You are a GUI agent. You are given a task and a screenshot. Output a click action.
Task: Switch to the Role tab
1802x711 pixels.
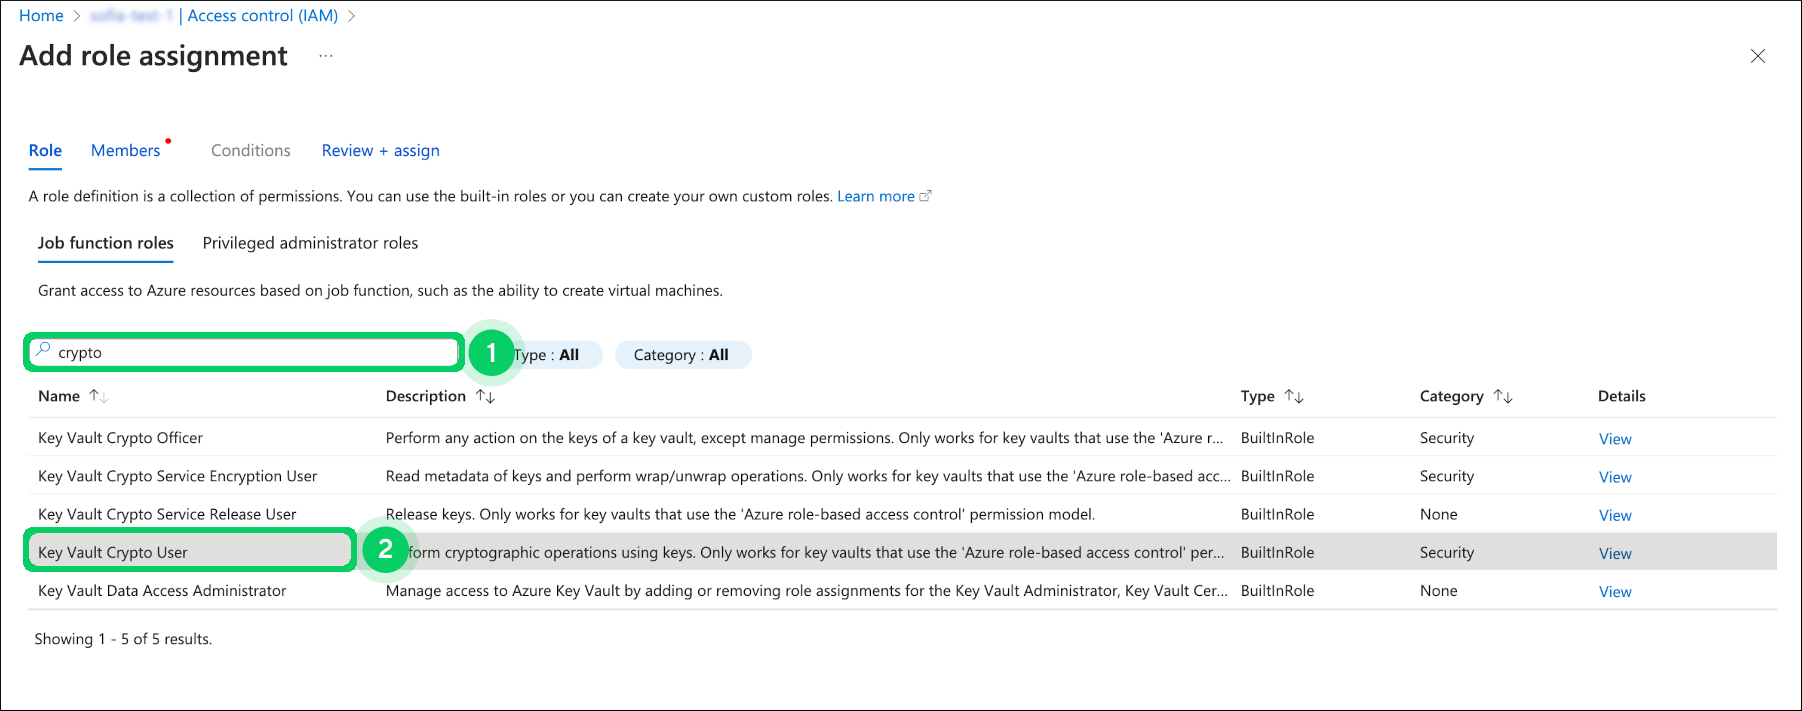tap(45, 150)
